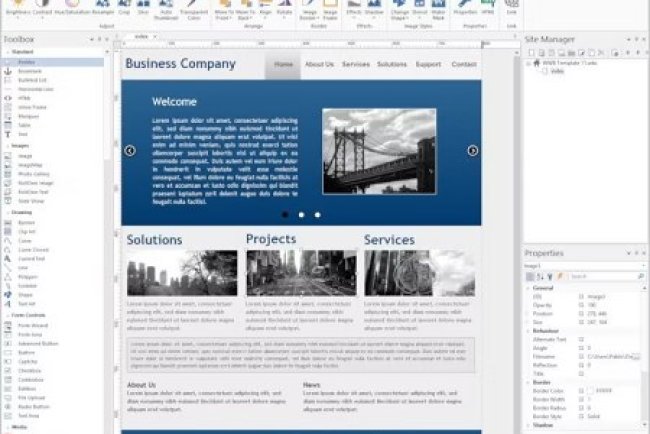Collapse the Behaviour section in Properties

coord(528,331)
